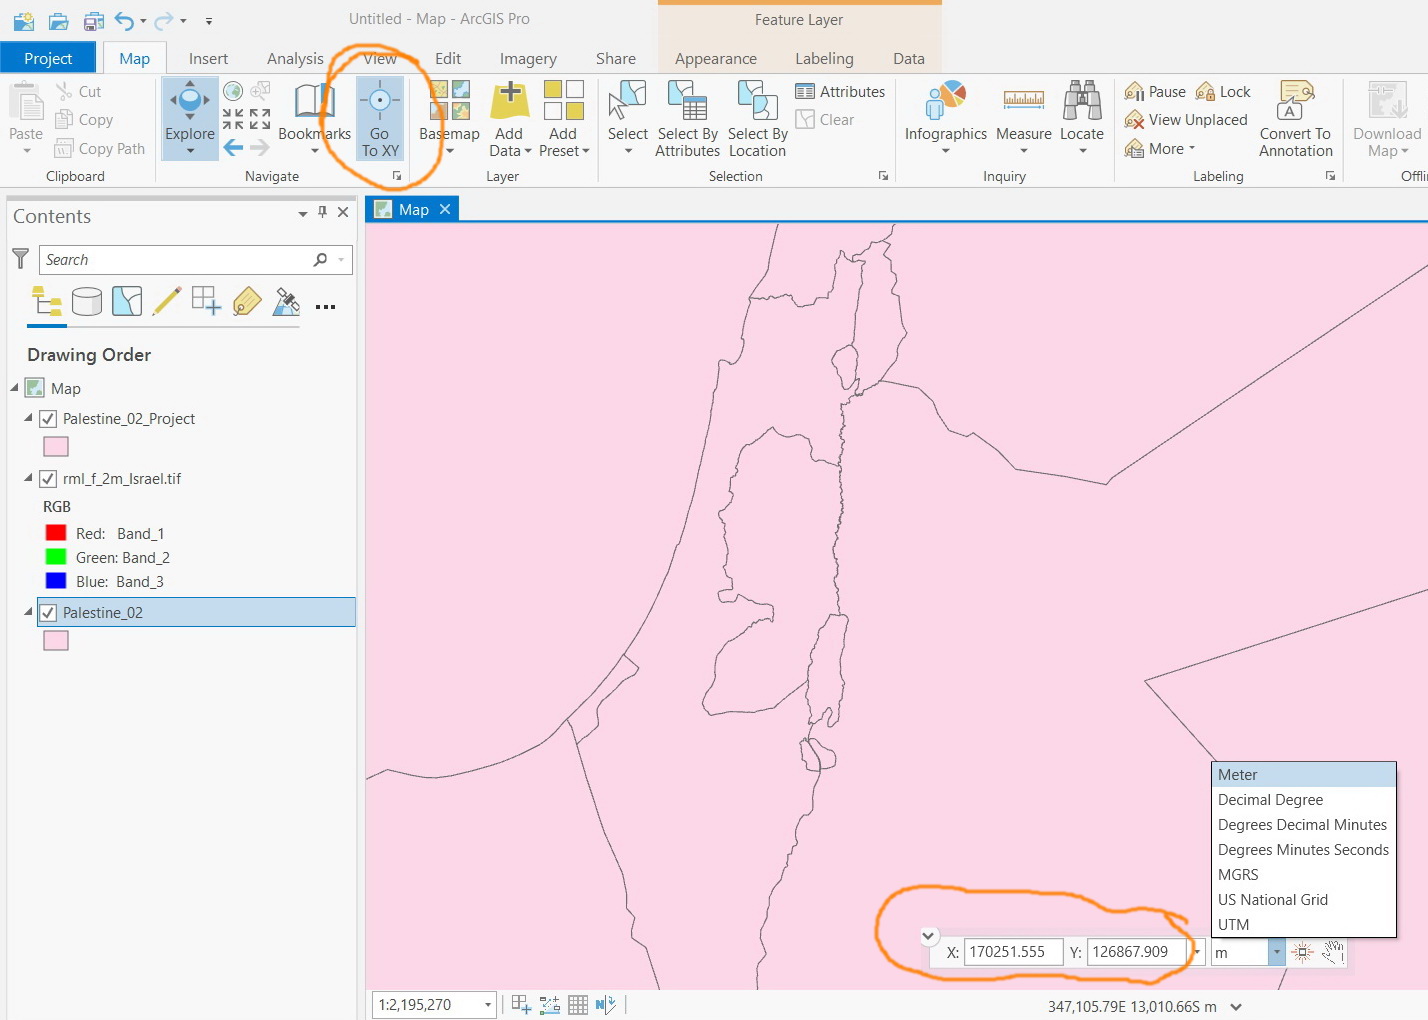Switch to the Insert ribbon tab
This screenshot has width=1428, height=1020.
pos(208,58)
